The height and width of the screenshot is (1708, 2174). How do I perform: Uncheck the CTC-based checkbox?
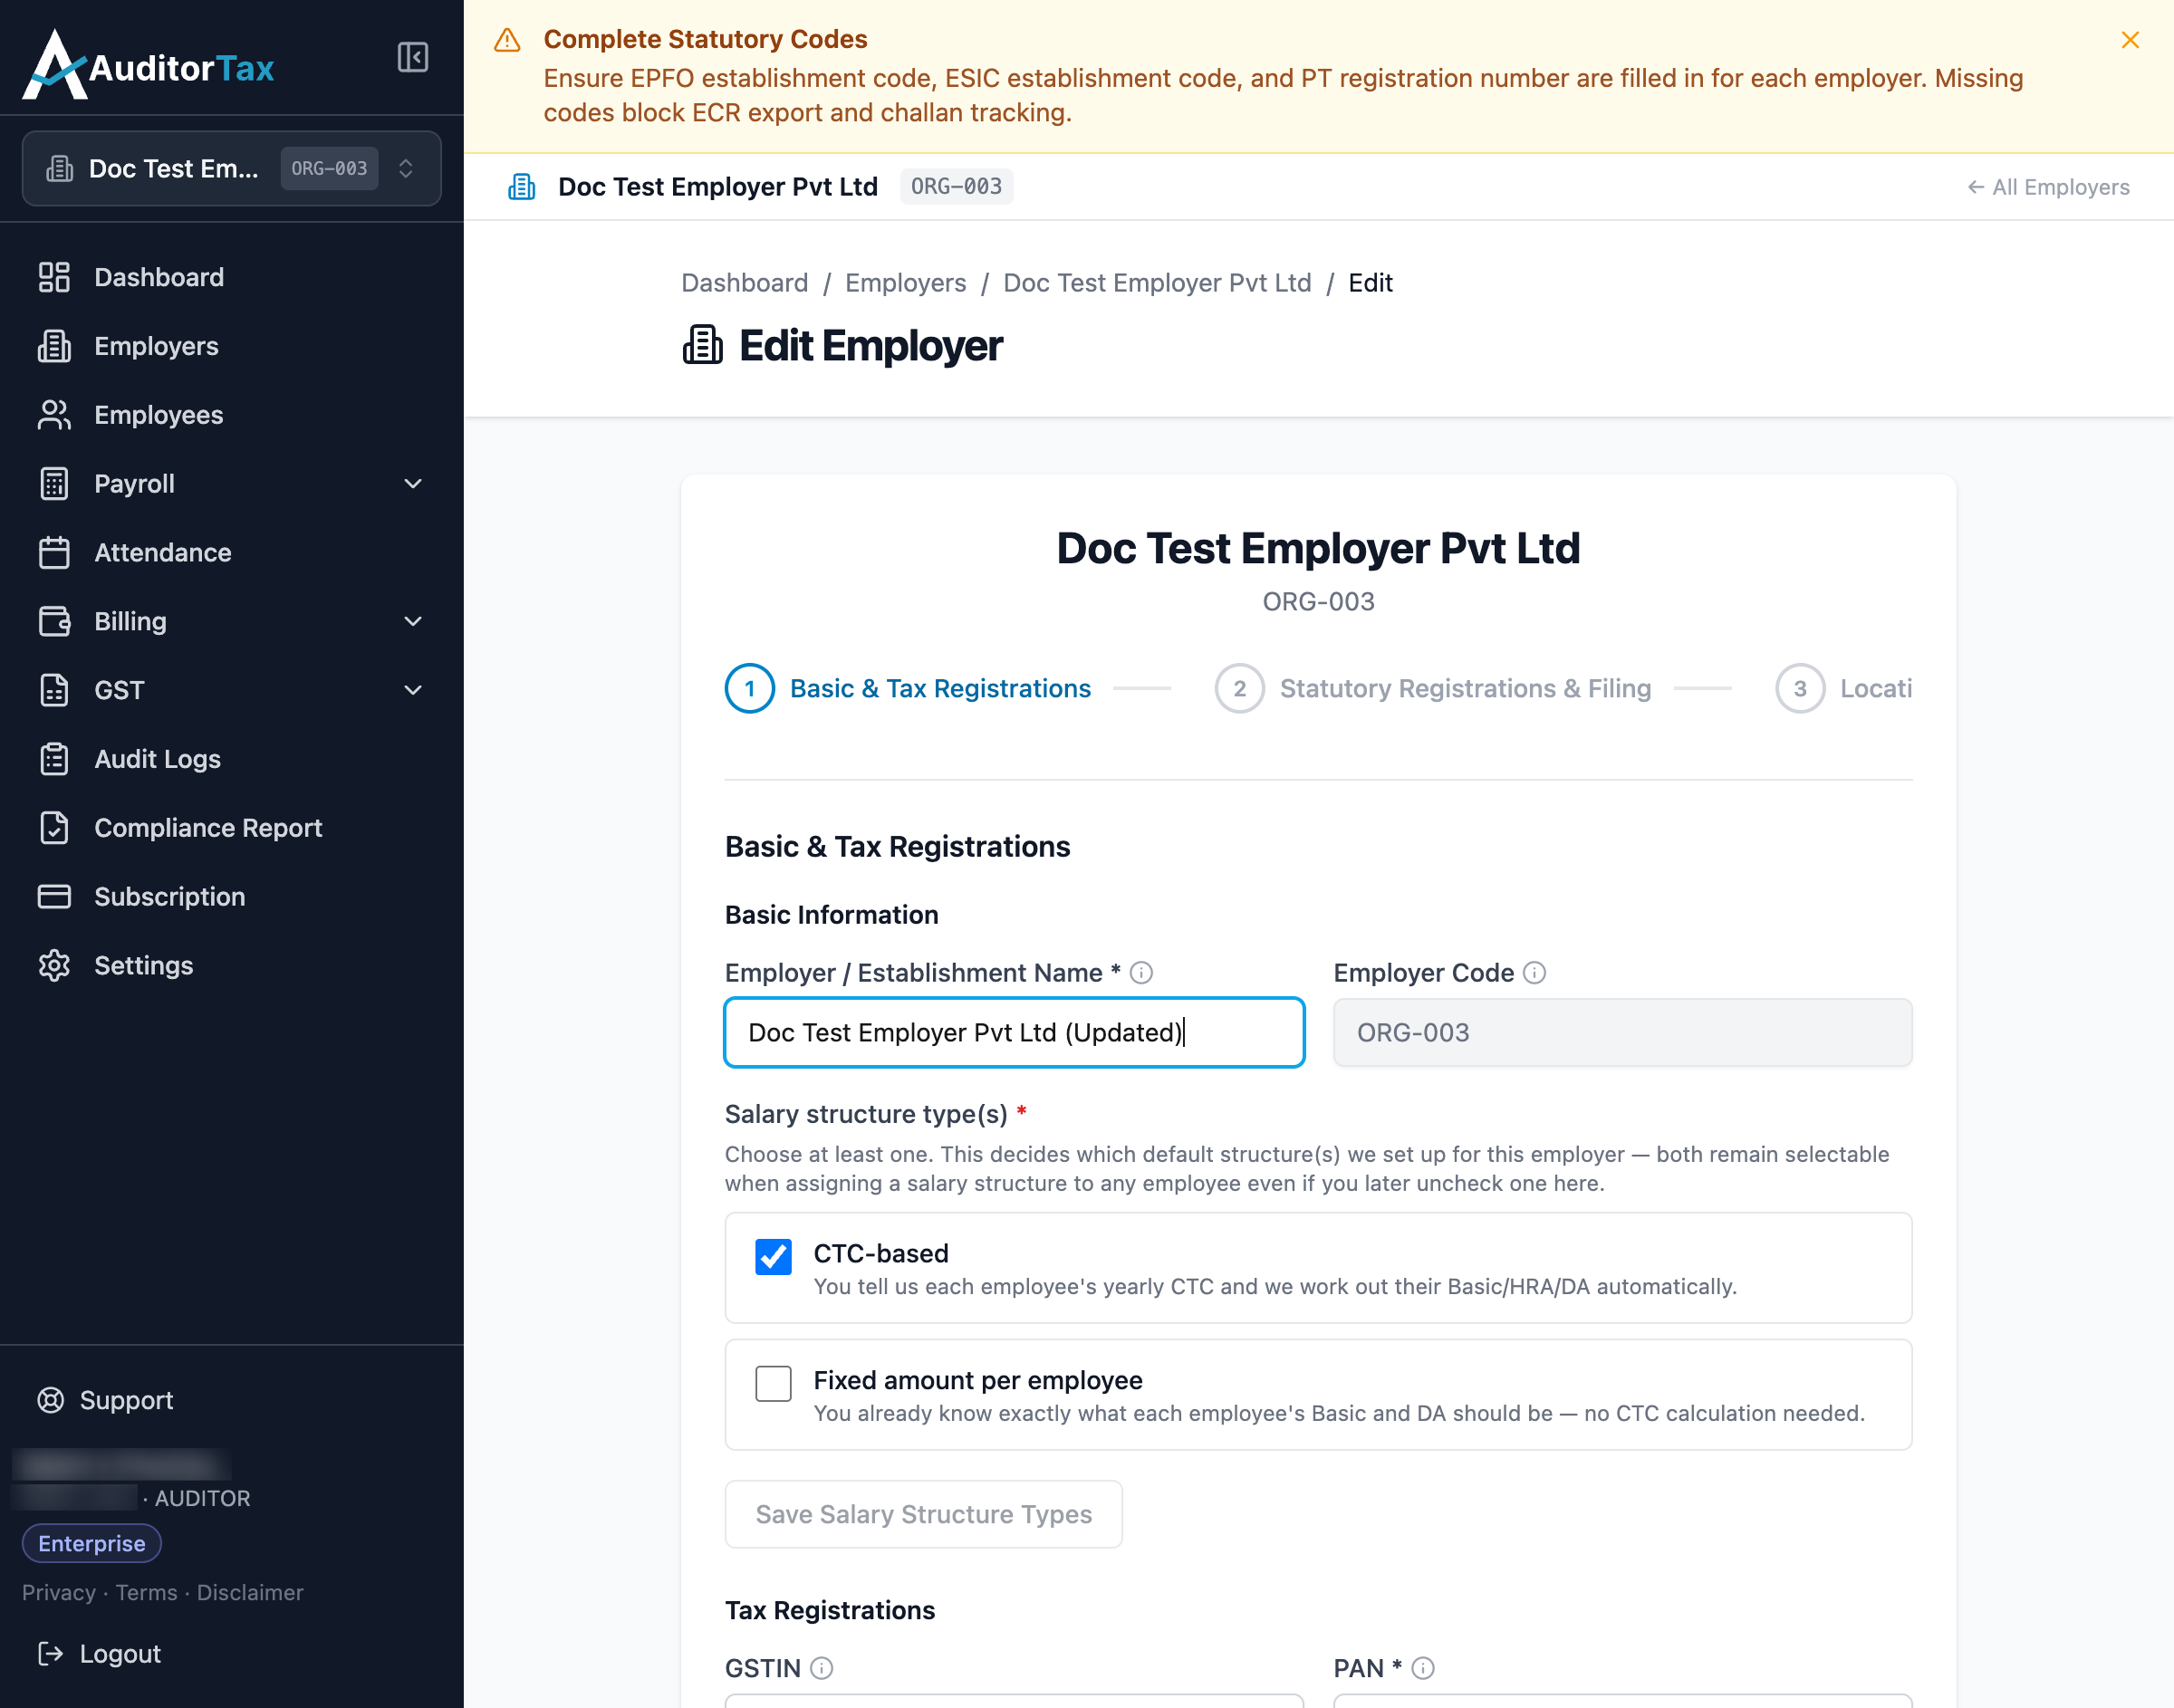773,1257
